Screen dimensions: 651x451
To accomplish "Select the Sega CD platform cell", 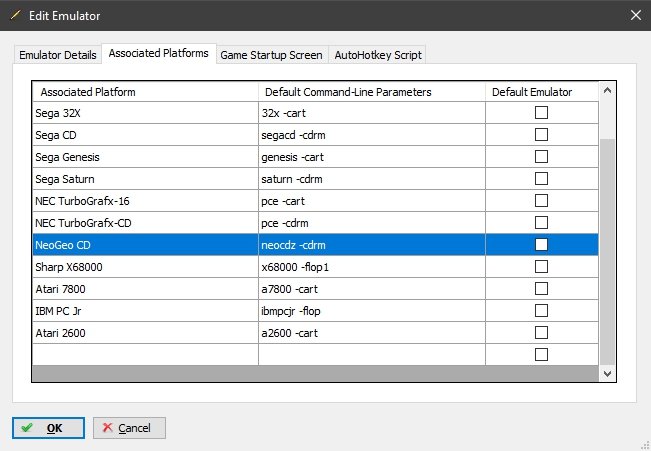I will 145,135.
